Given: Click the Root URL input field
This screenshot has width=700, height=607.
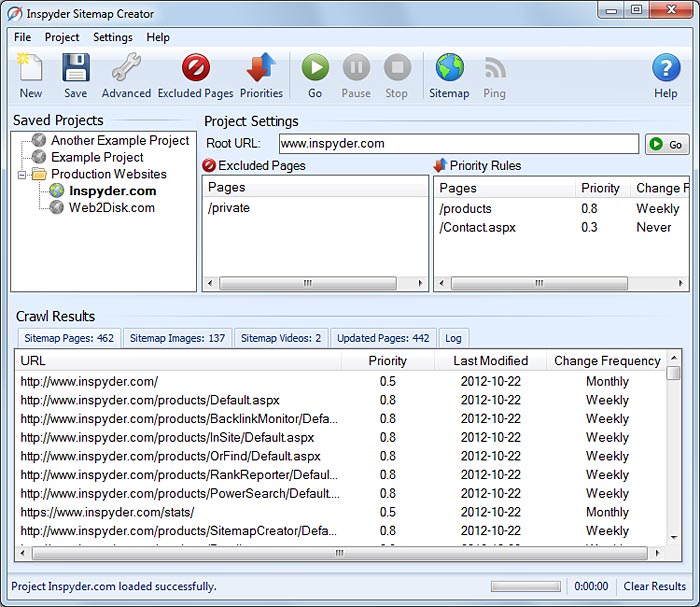Looking at the screenshot, I should tap(458, 144).
